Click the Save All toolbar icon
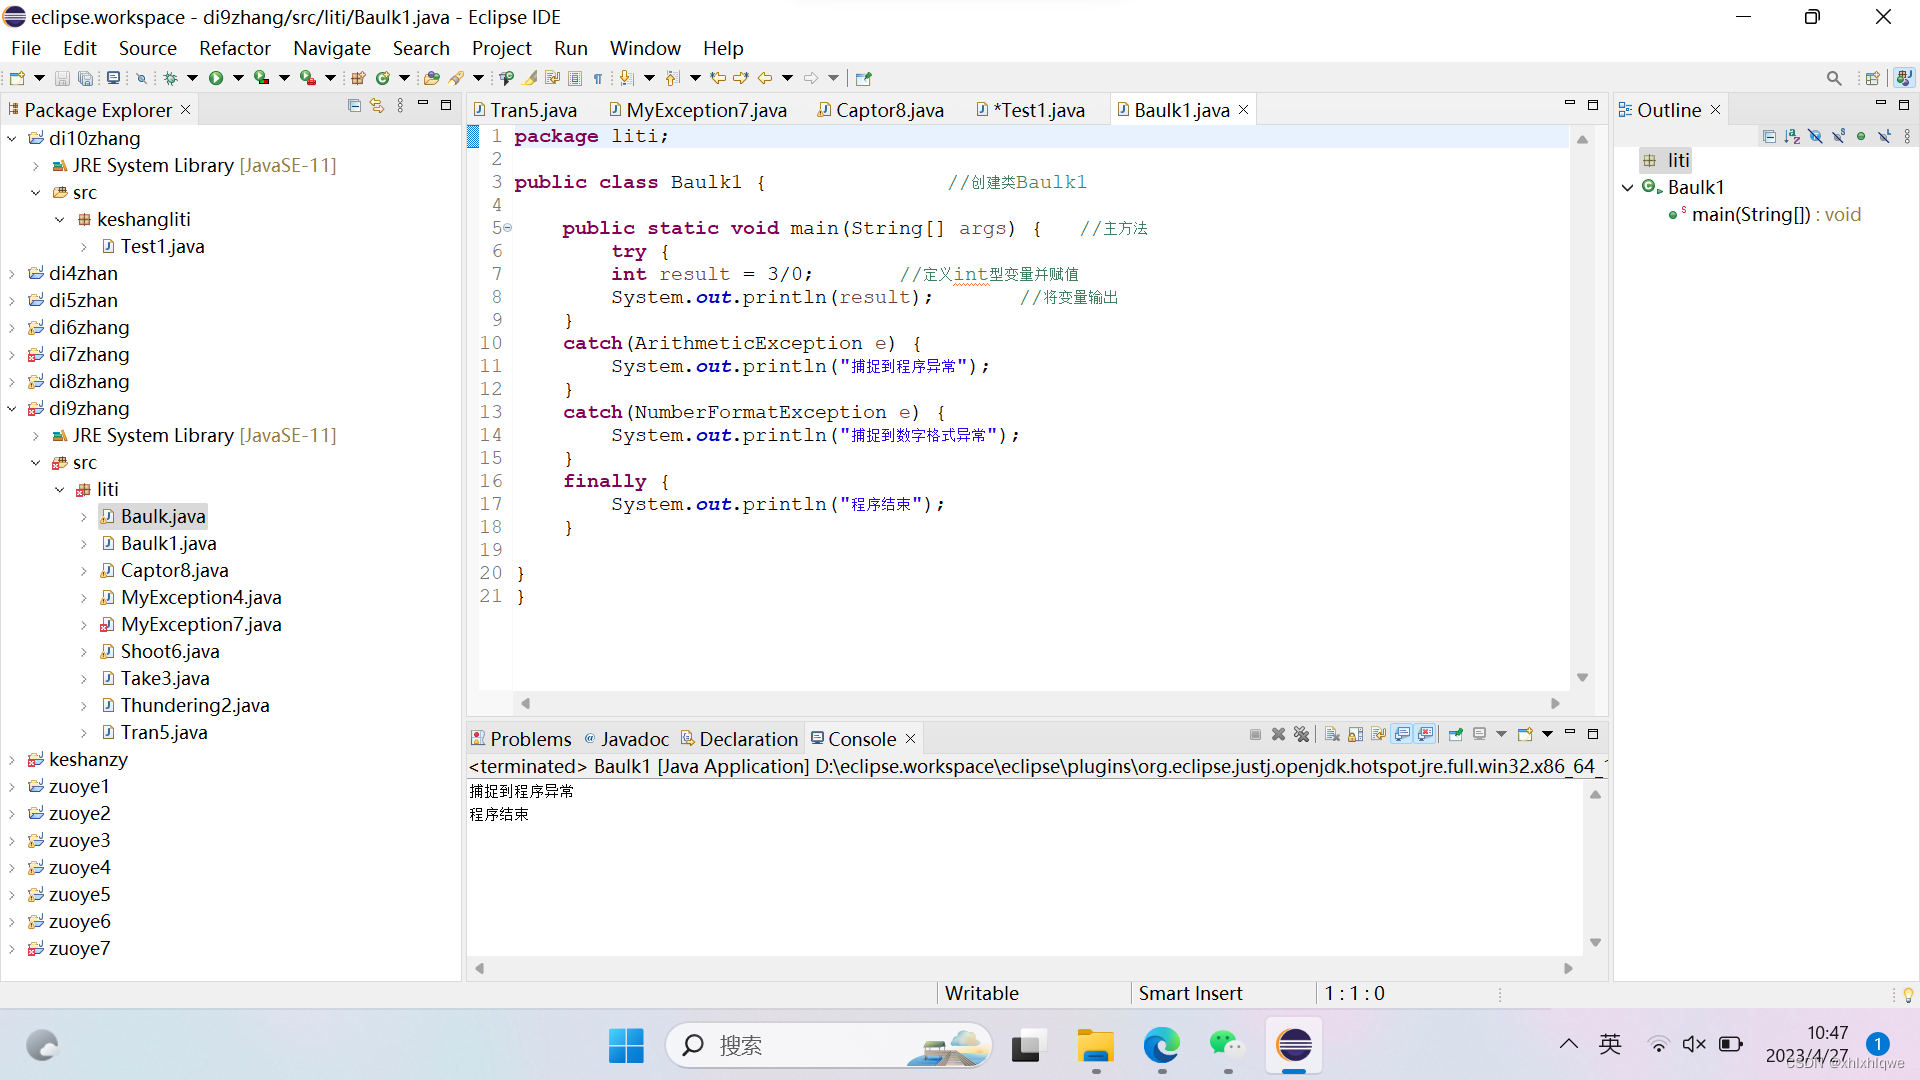The width and height of the screenshot is (1920, 1080). [86, 78]
